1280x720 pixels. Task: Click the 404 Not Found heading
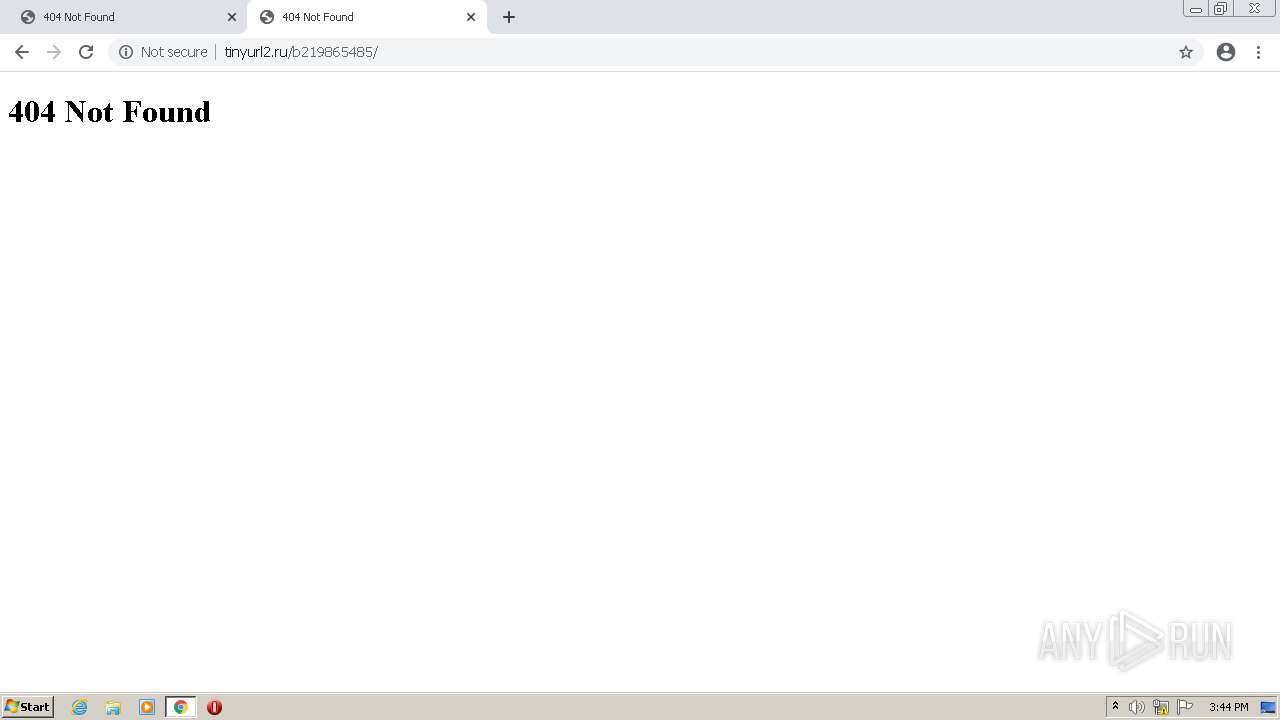109,111
